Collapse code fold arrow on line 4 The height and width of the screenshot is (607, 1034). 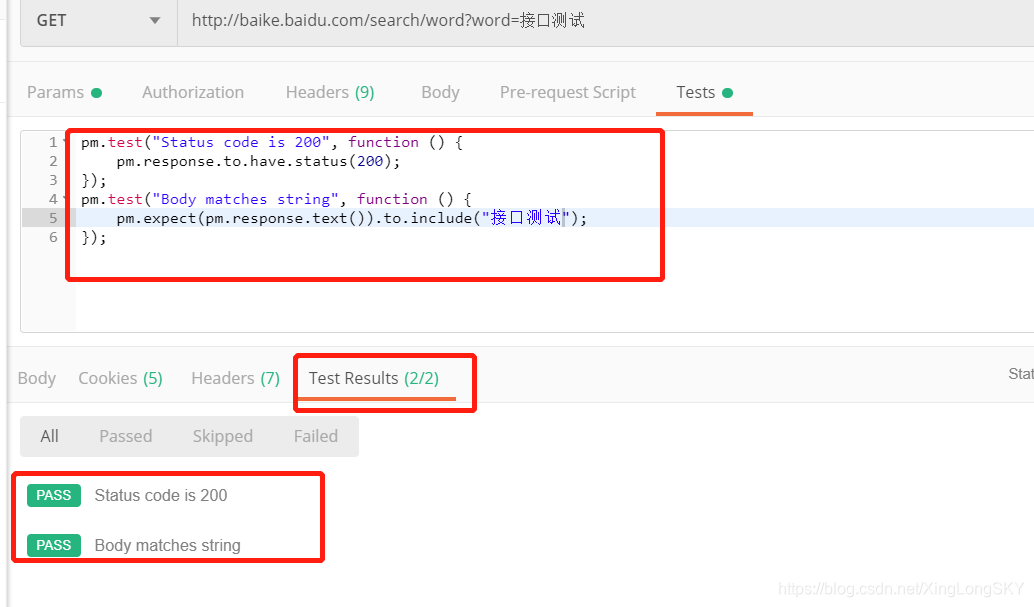[65, 199]
